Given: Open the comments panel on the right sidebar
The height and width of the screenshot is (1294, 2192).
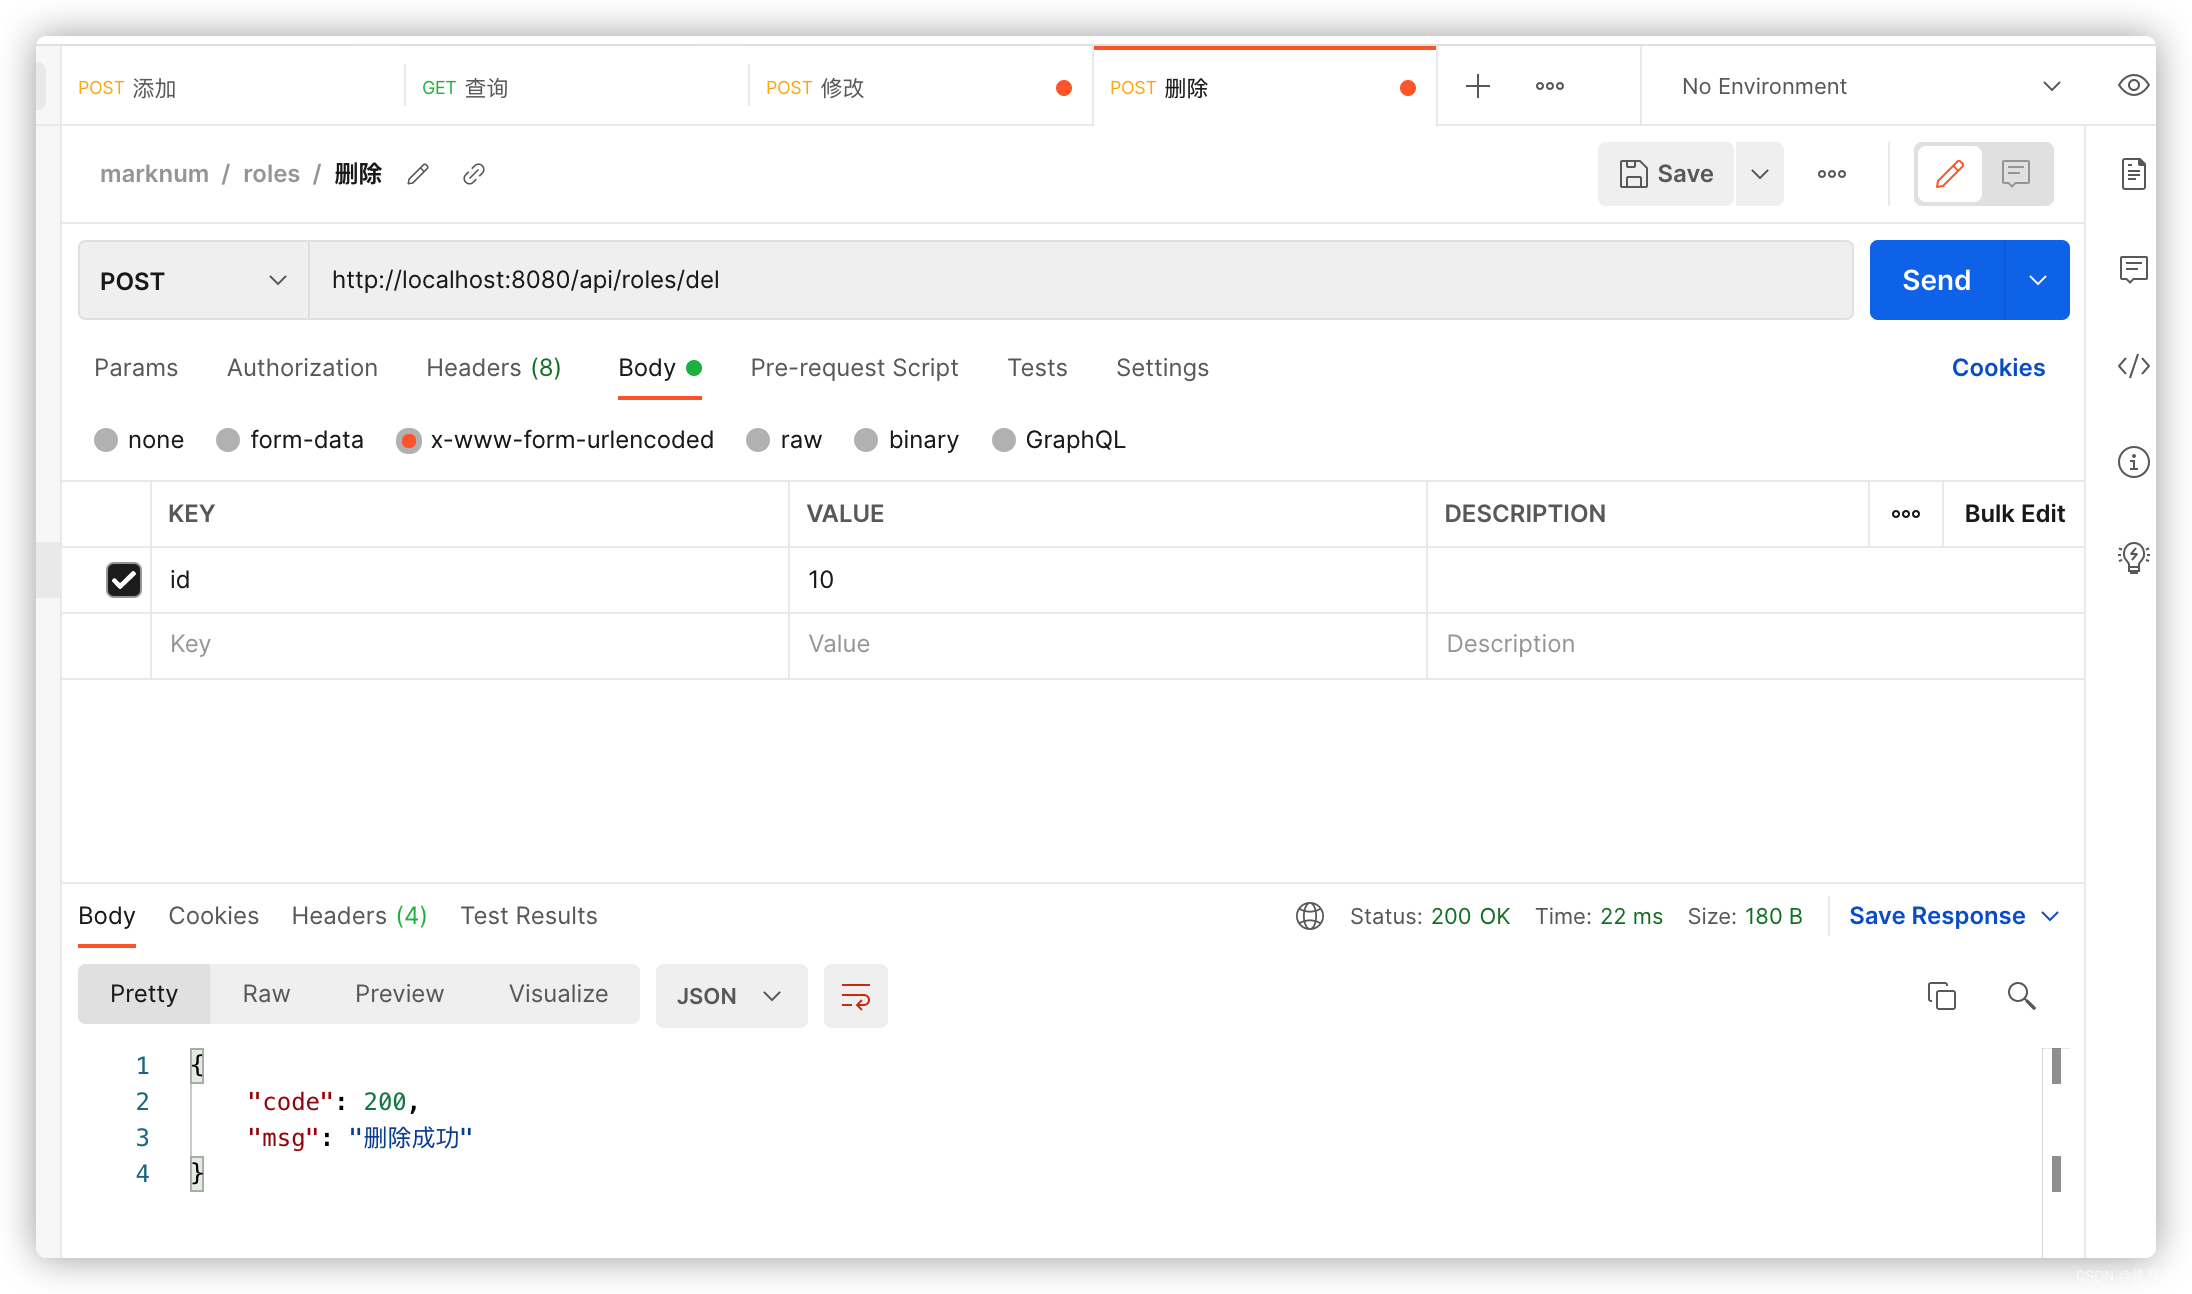Looking at the screenshot, I should (2133, 268).
